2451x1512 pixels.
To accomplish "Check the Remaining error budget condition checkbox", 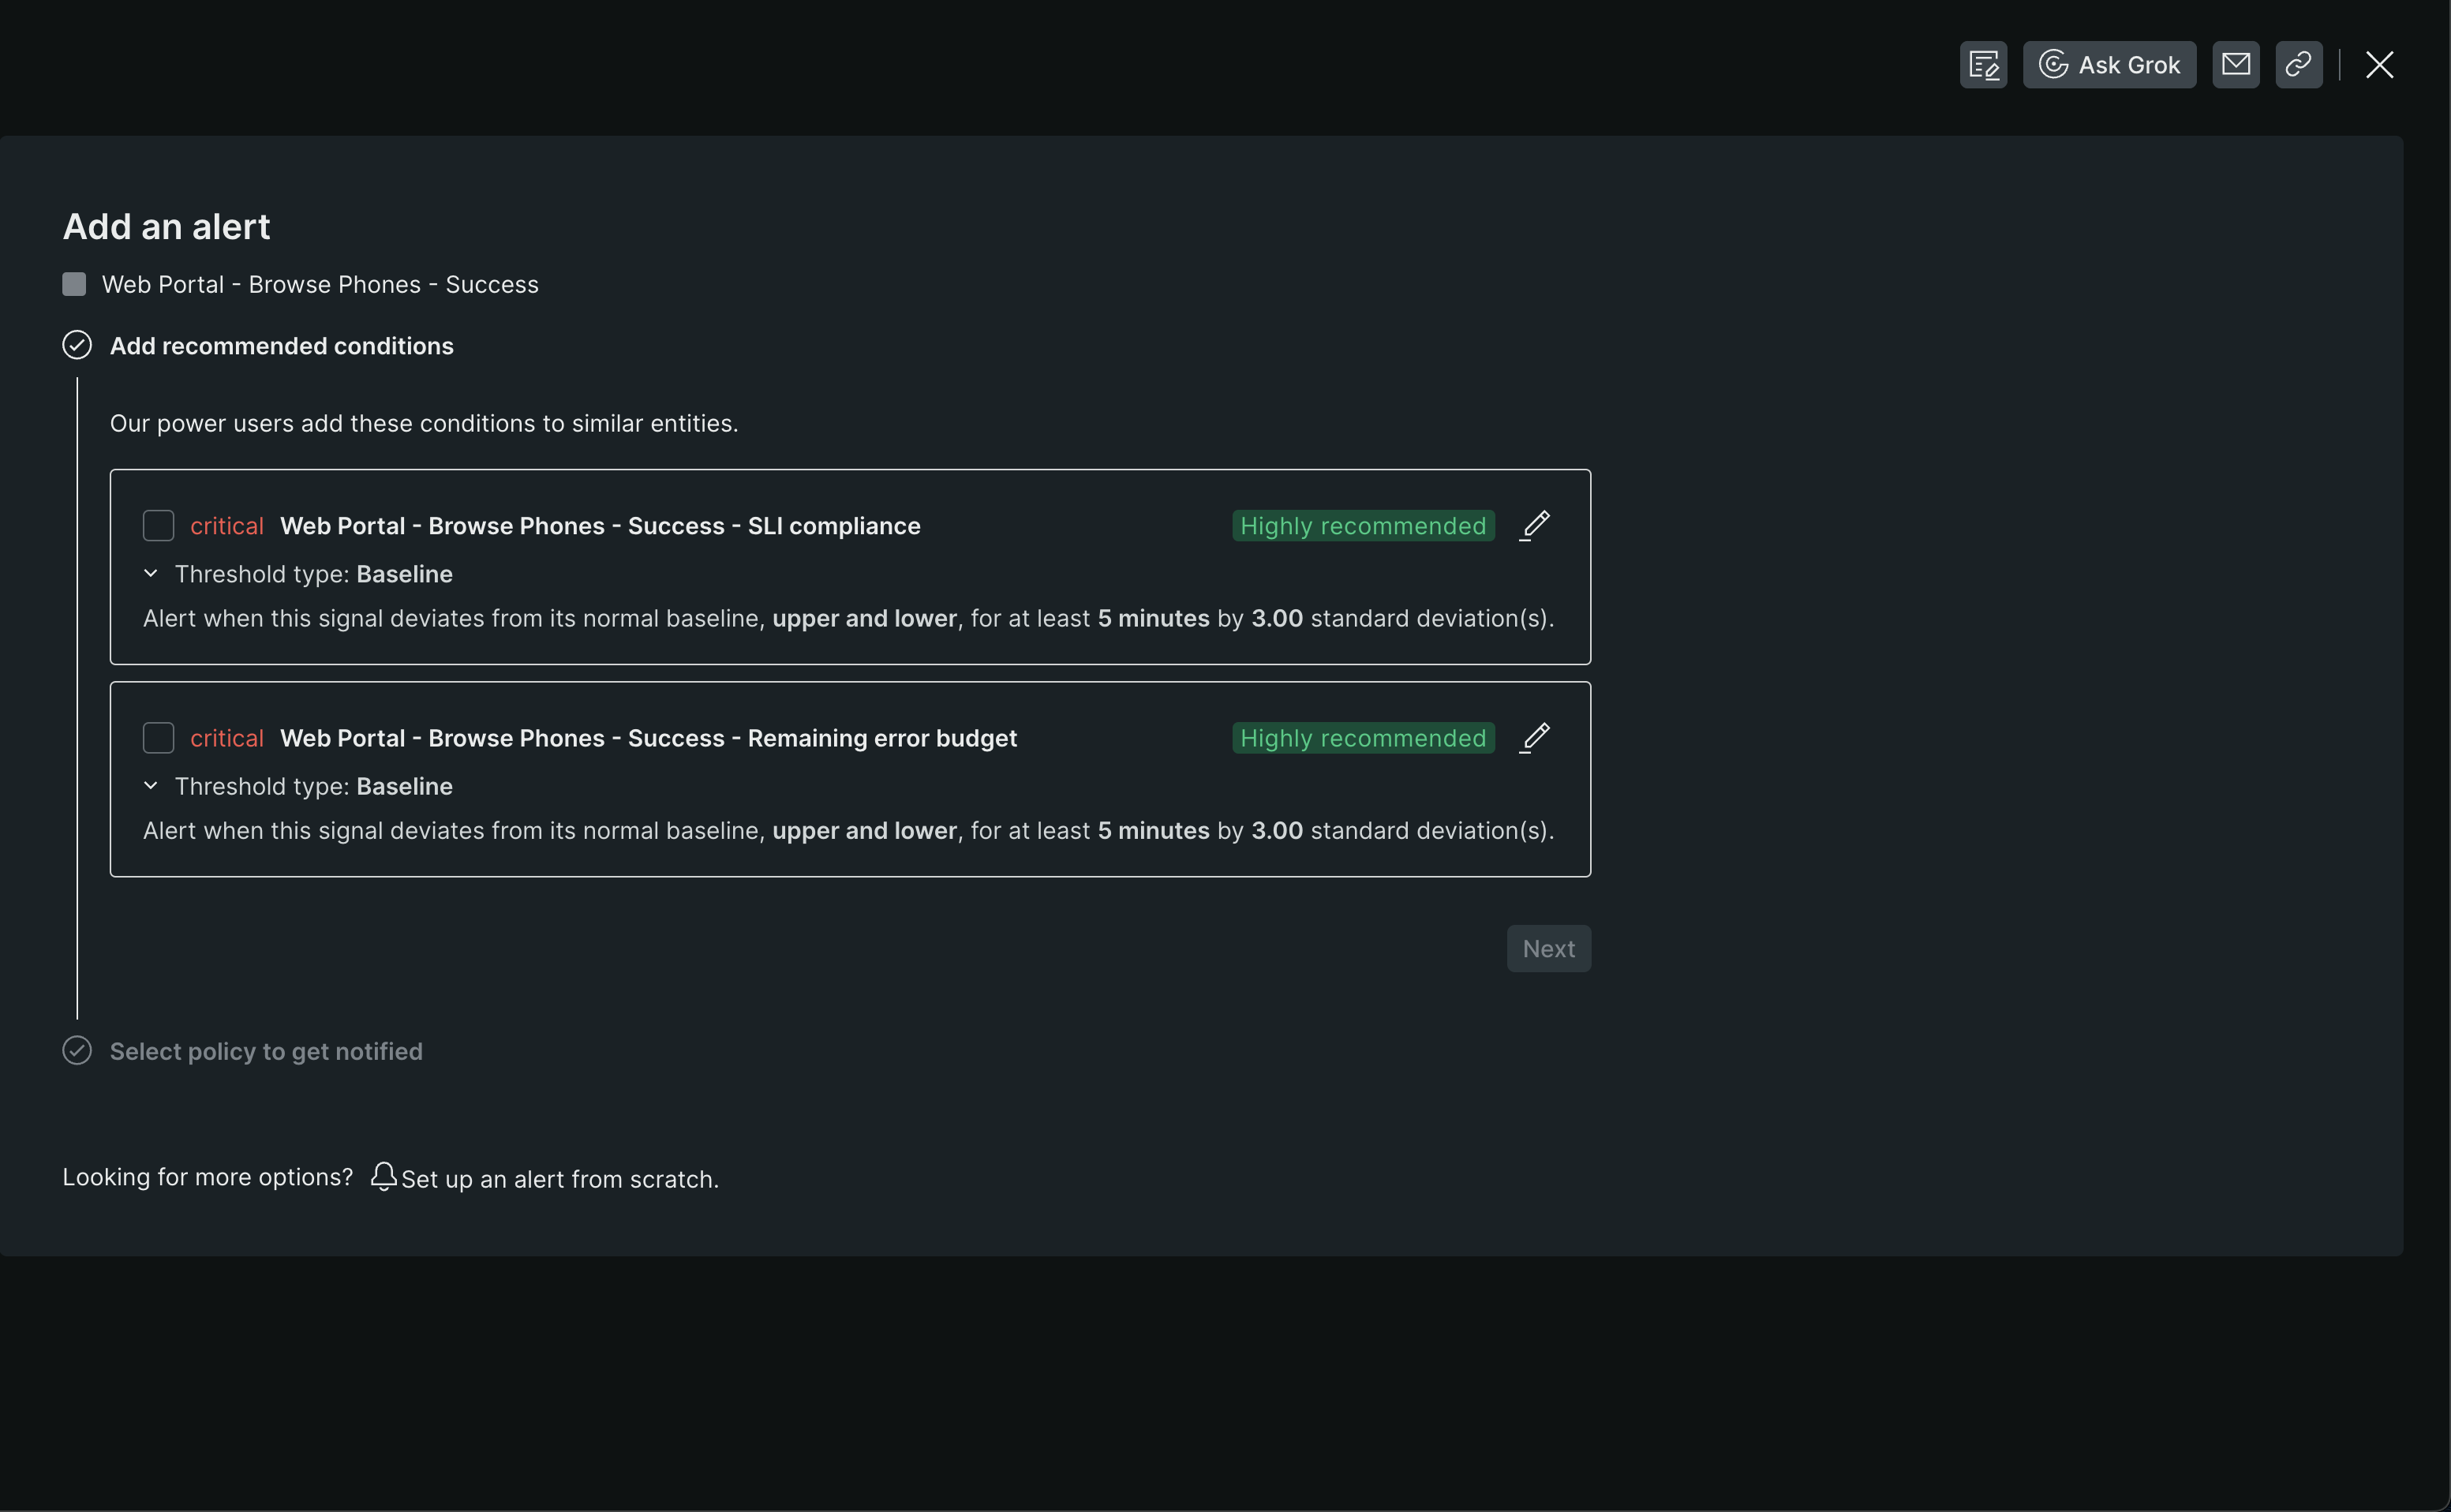I will tap(158, 738).
